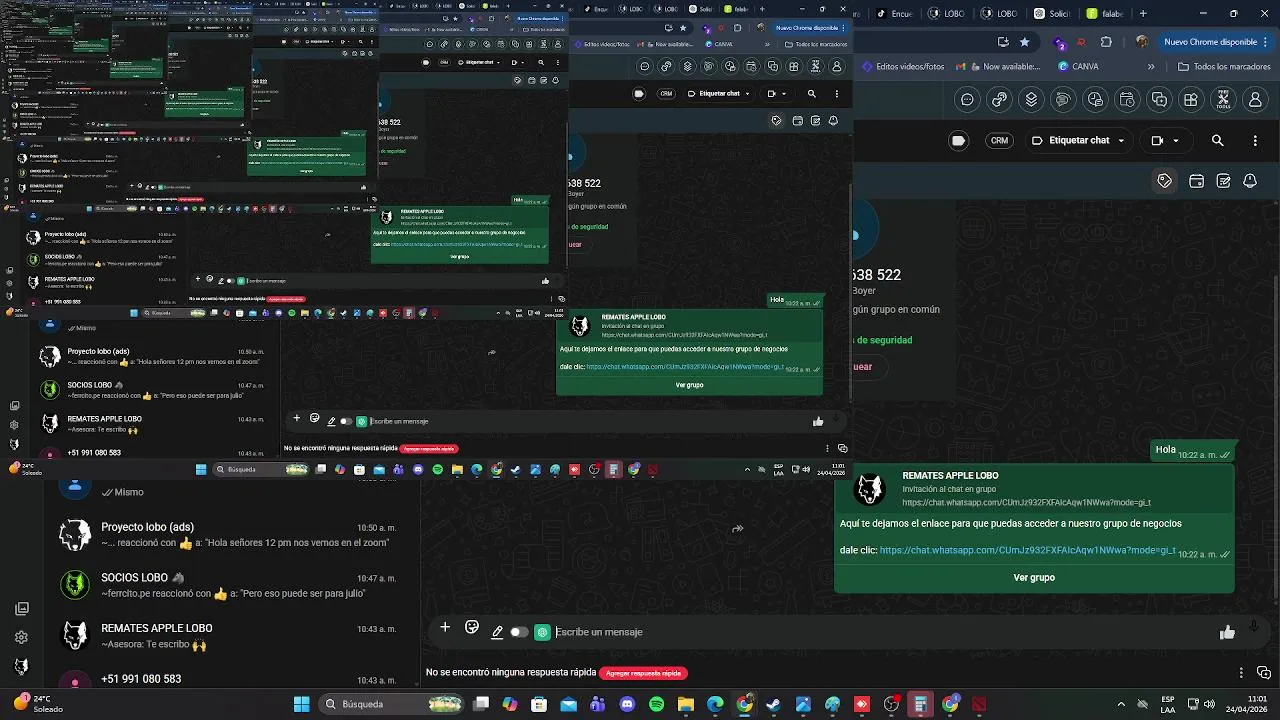Open the outermost 'REMATES APPLE LOBO' chat in the list
Viewport: 1280px width, 720px height.
pyautogui.click(x=228, y=636)
